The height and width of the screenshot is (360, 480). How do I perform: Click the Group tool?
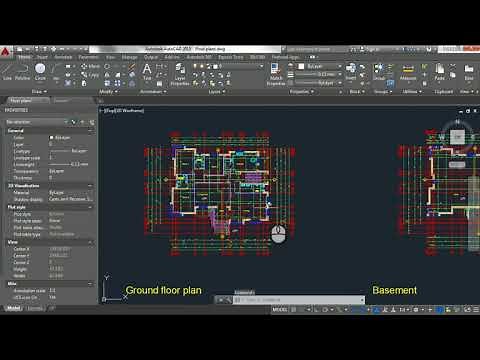pyautogui.click(x=379, y=71)
